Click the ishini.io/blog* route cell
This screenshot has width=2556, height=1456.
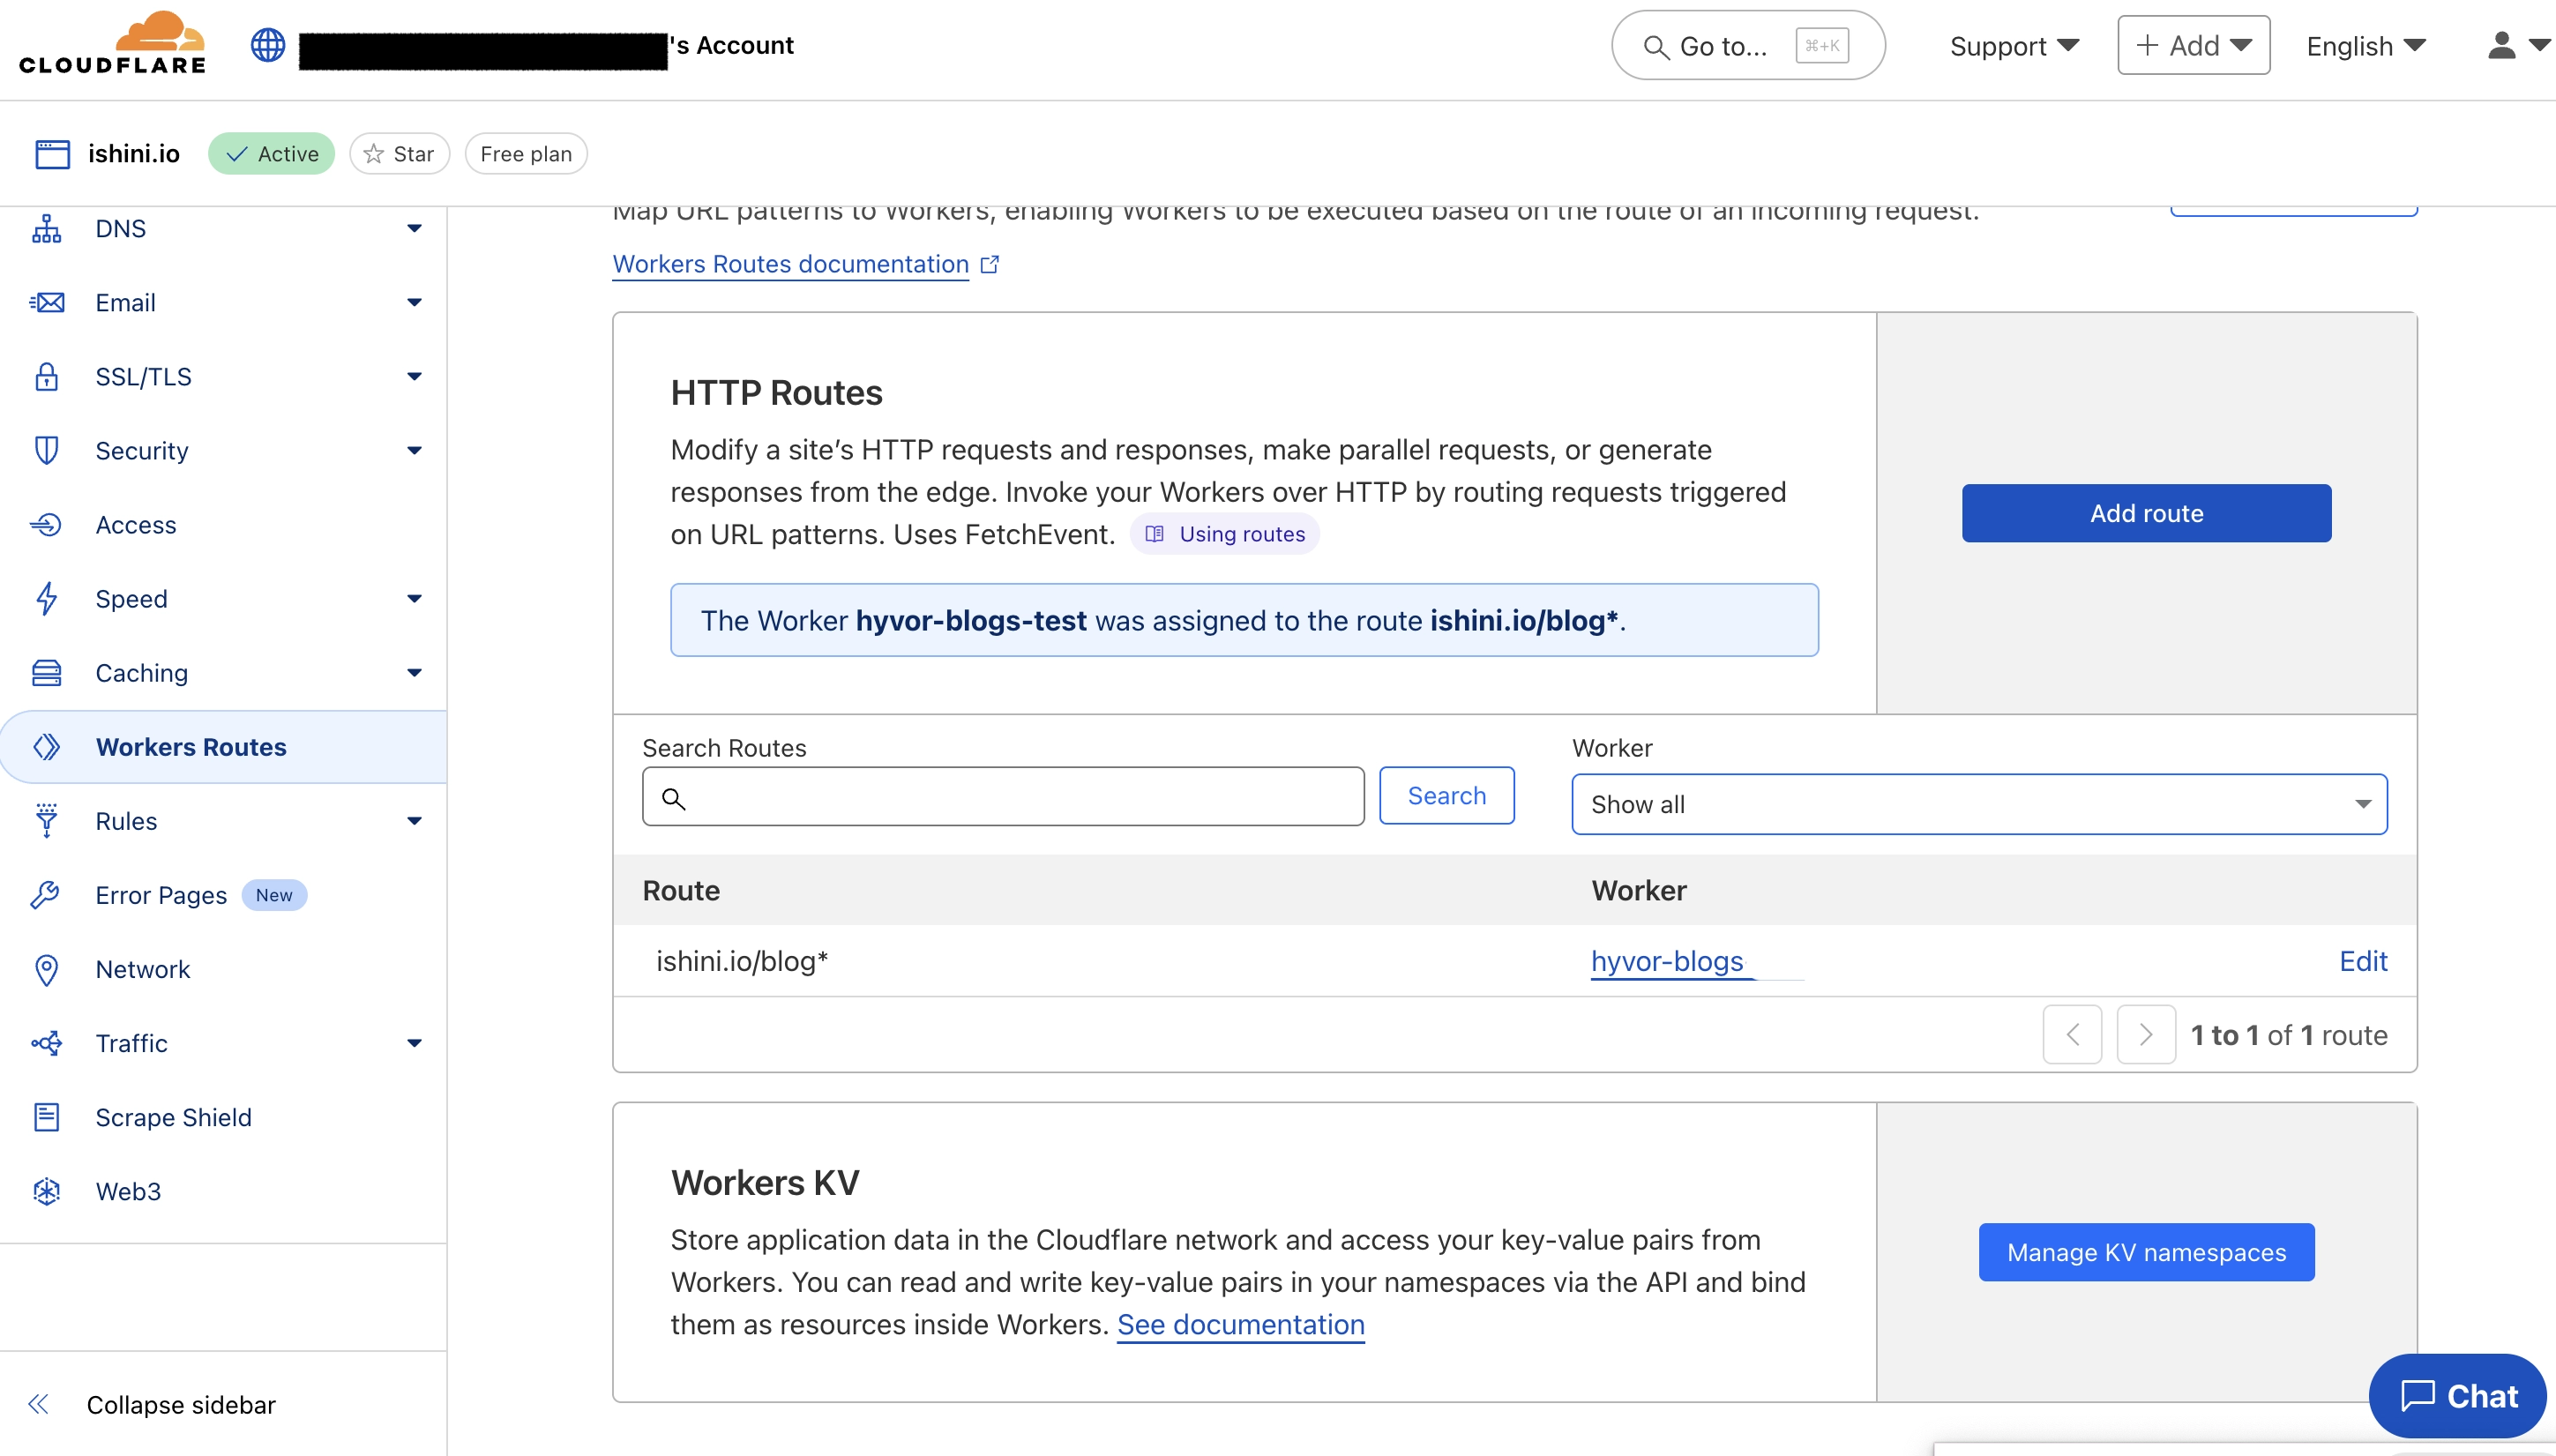[x=742, y=961]
